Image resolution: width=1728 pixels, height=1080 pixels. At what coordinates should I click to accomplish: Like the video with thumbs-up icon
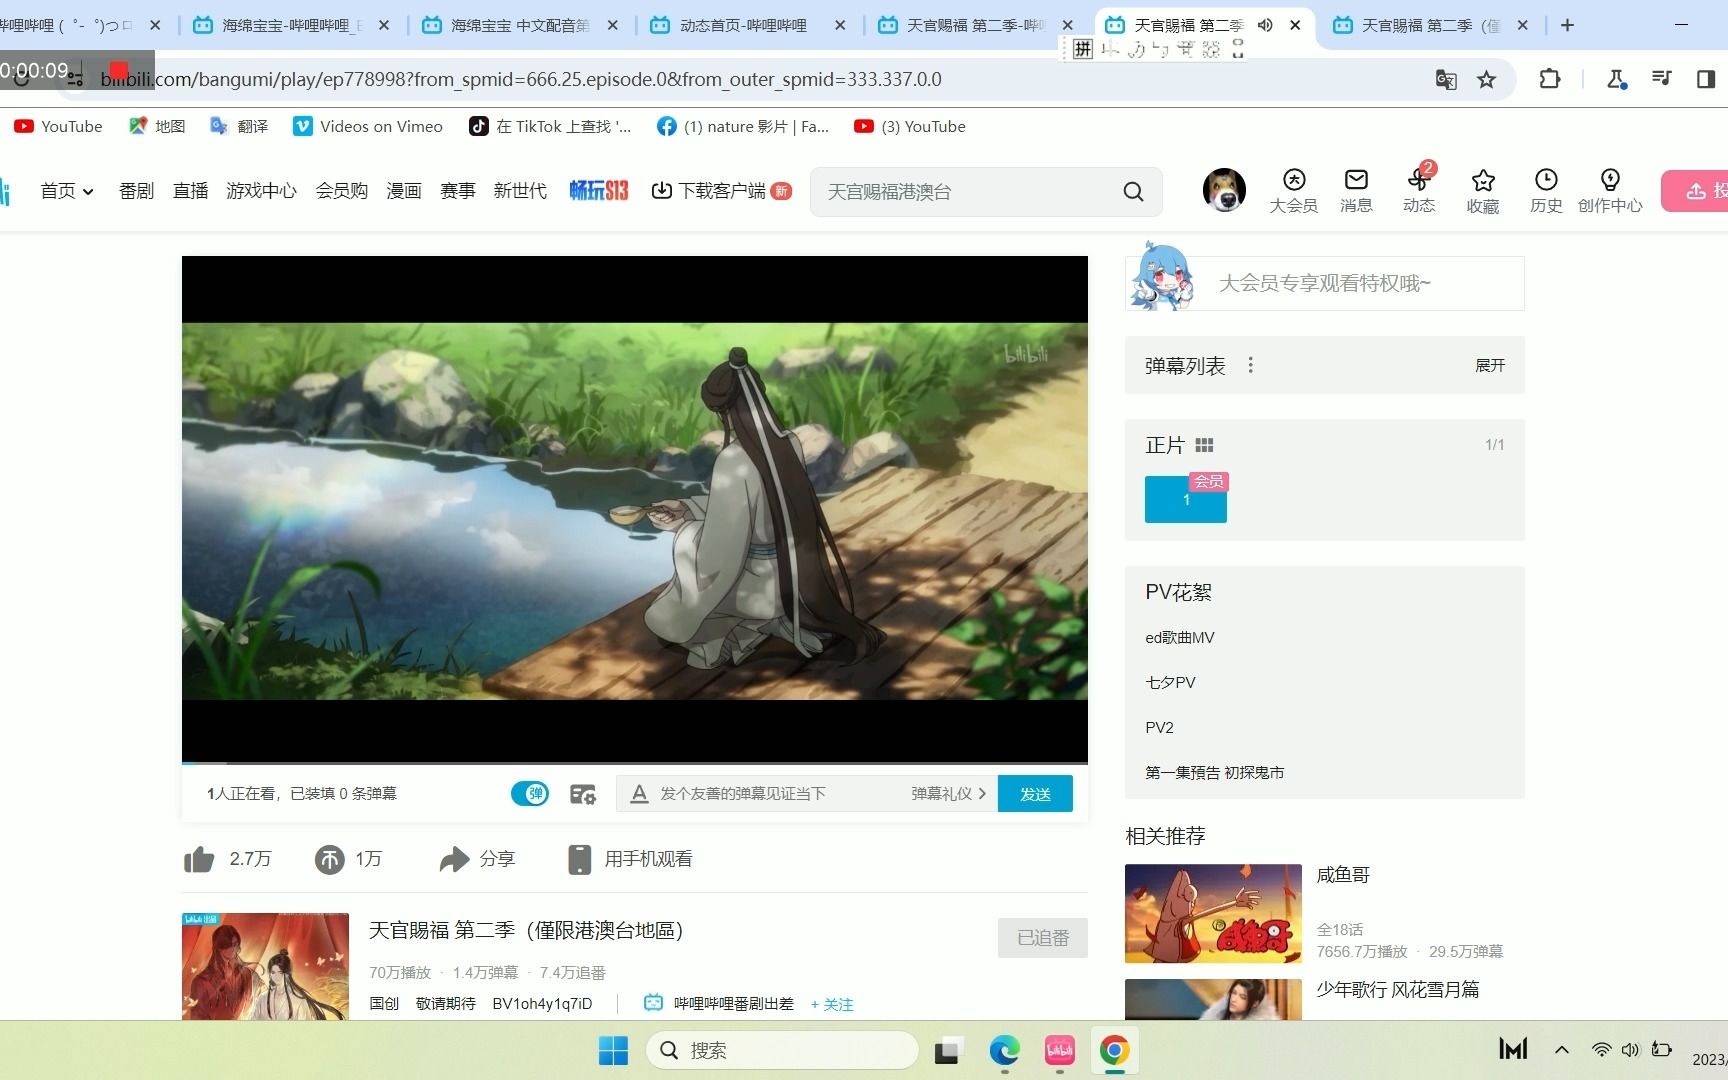click(199, 859)
